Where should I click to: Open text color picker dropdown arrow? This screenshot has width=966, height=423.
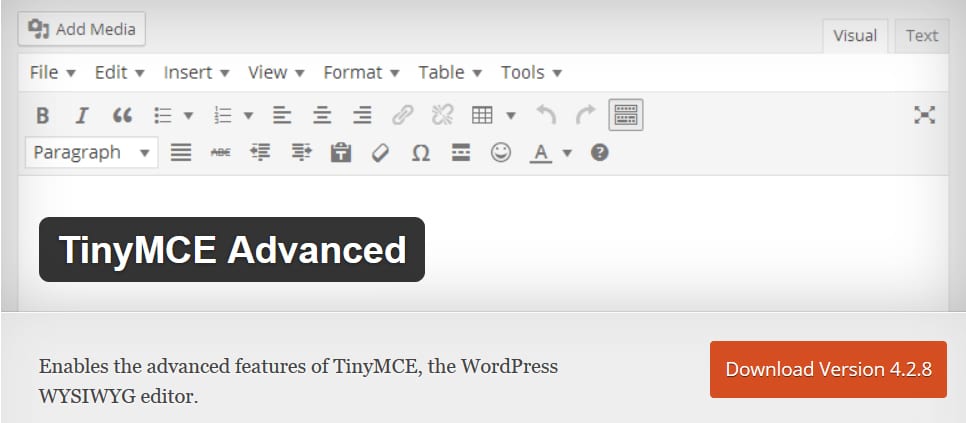(x=567, y=153)
